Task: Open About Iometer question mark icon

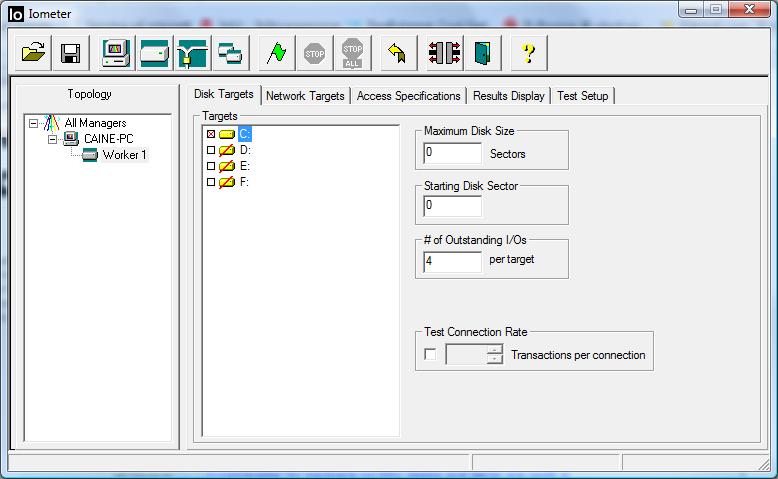Action: pos(529,53)
